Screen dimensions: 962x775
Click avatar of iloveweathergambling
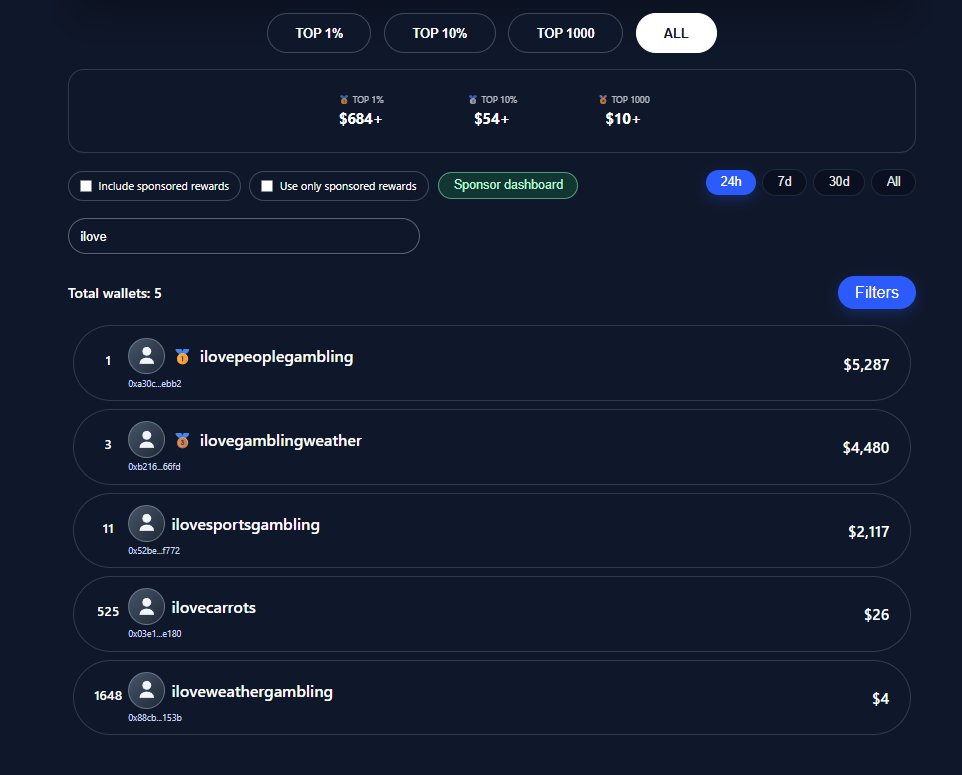pos(146,690)
